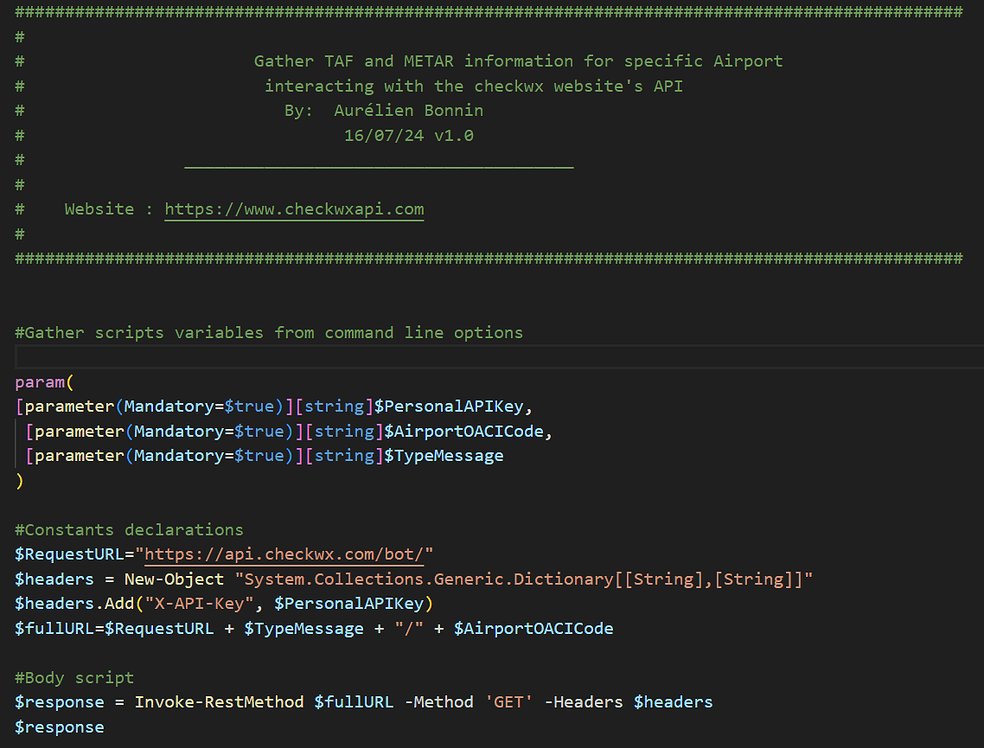
Task: Click the author name Aurélien Bonnin in header
Action: pos(407,110)
